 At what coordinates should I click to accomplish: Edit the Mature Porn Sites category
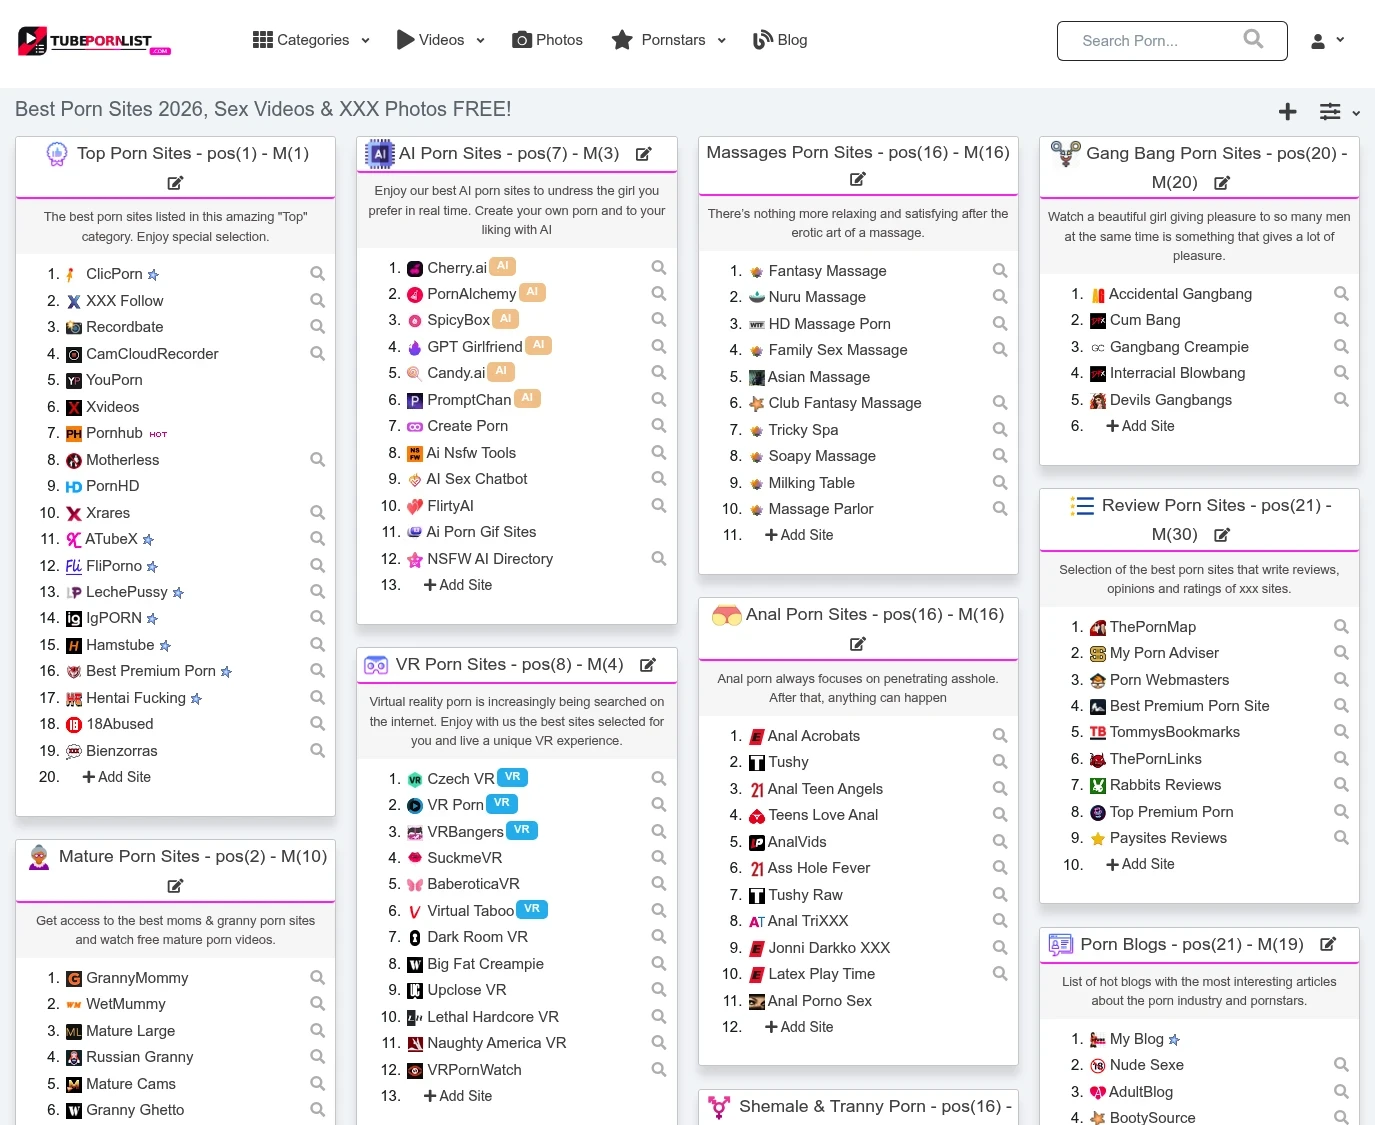(x=175, y=886)
